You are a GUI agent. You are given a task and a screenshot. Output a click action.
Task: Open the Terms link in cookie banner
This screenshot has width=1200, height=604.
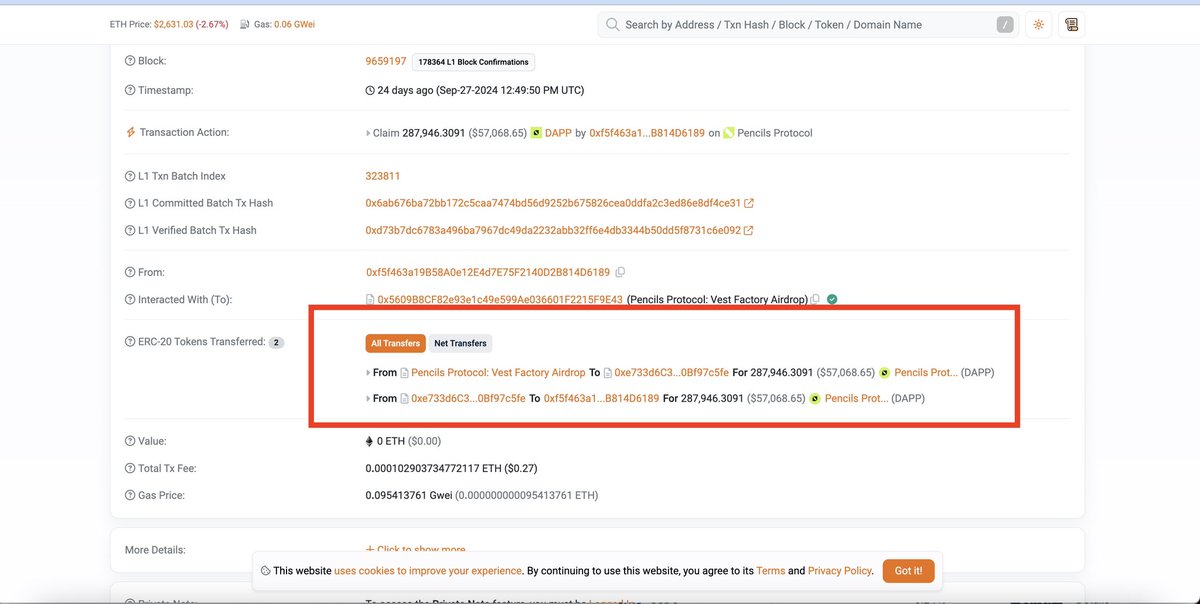pos(770,571)
